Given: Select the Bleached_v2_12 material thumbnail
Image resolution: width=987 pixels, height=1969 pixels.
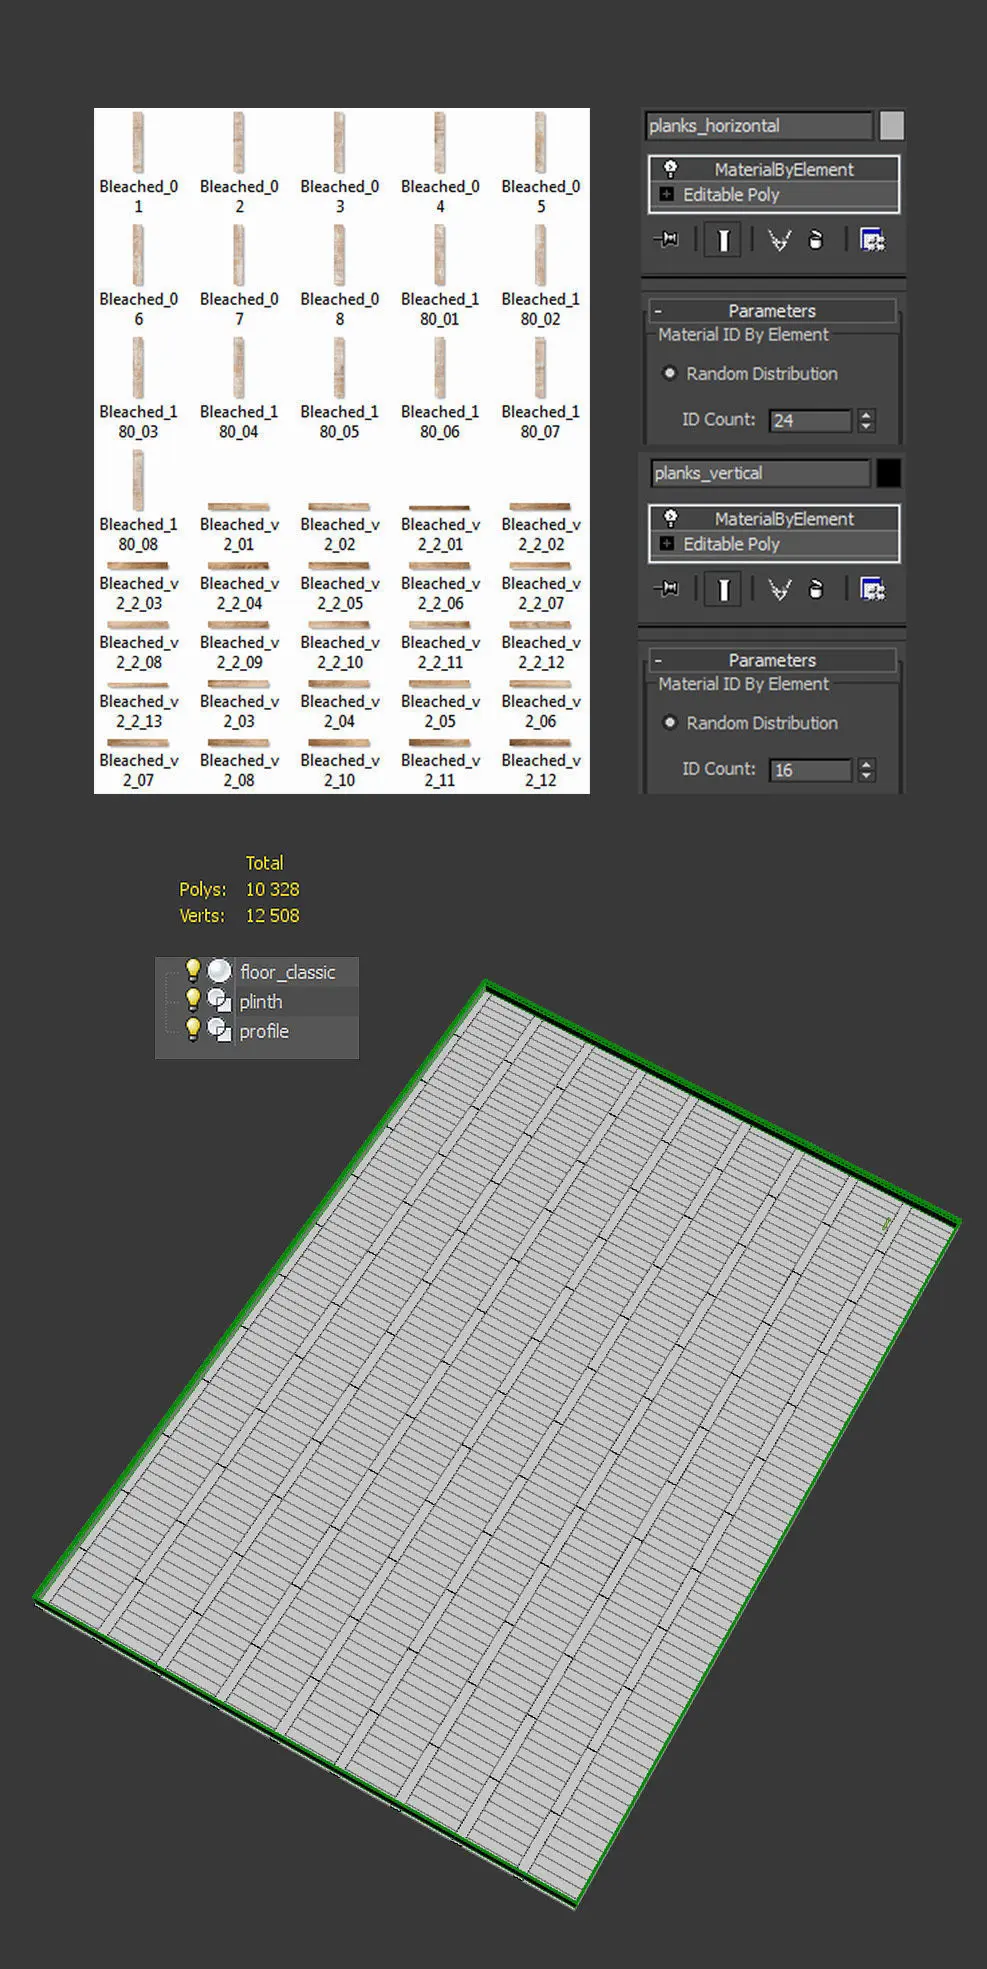Looking at the screenshot, I should pos(541,743).
